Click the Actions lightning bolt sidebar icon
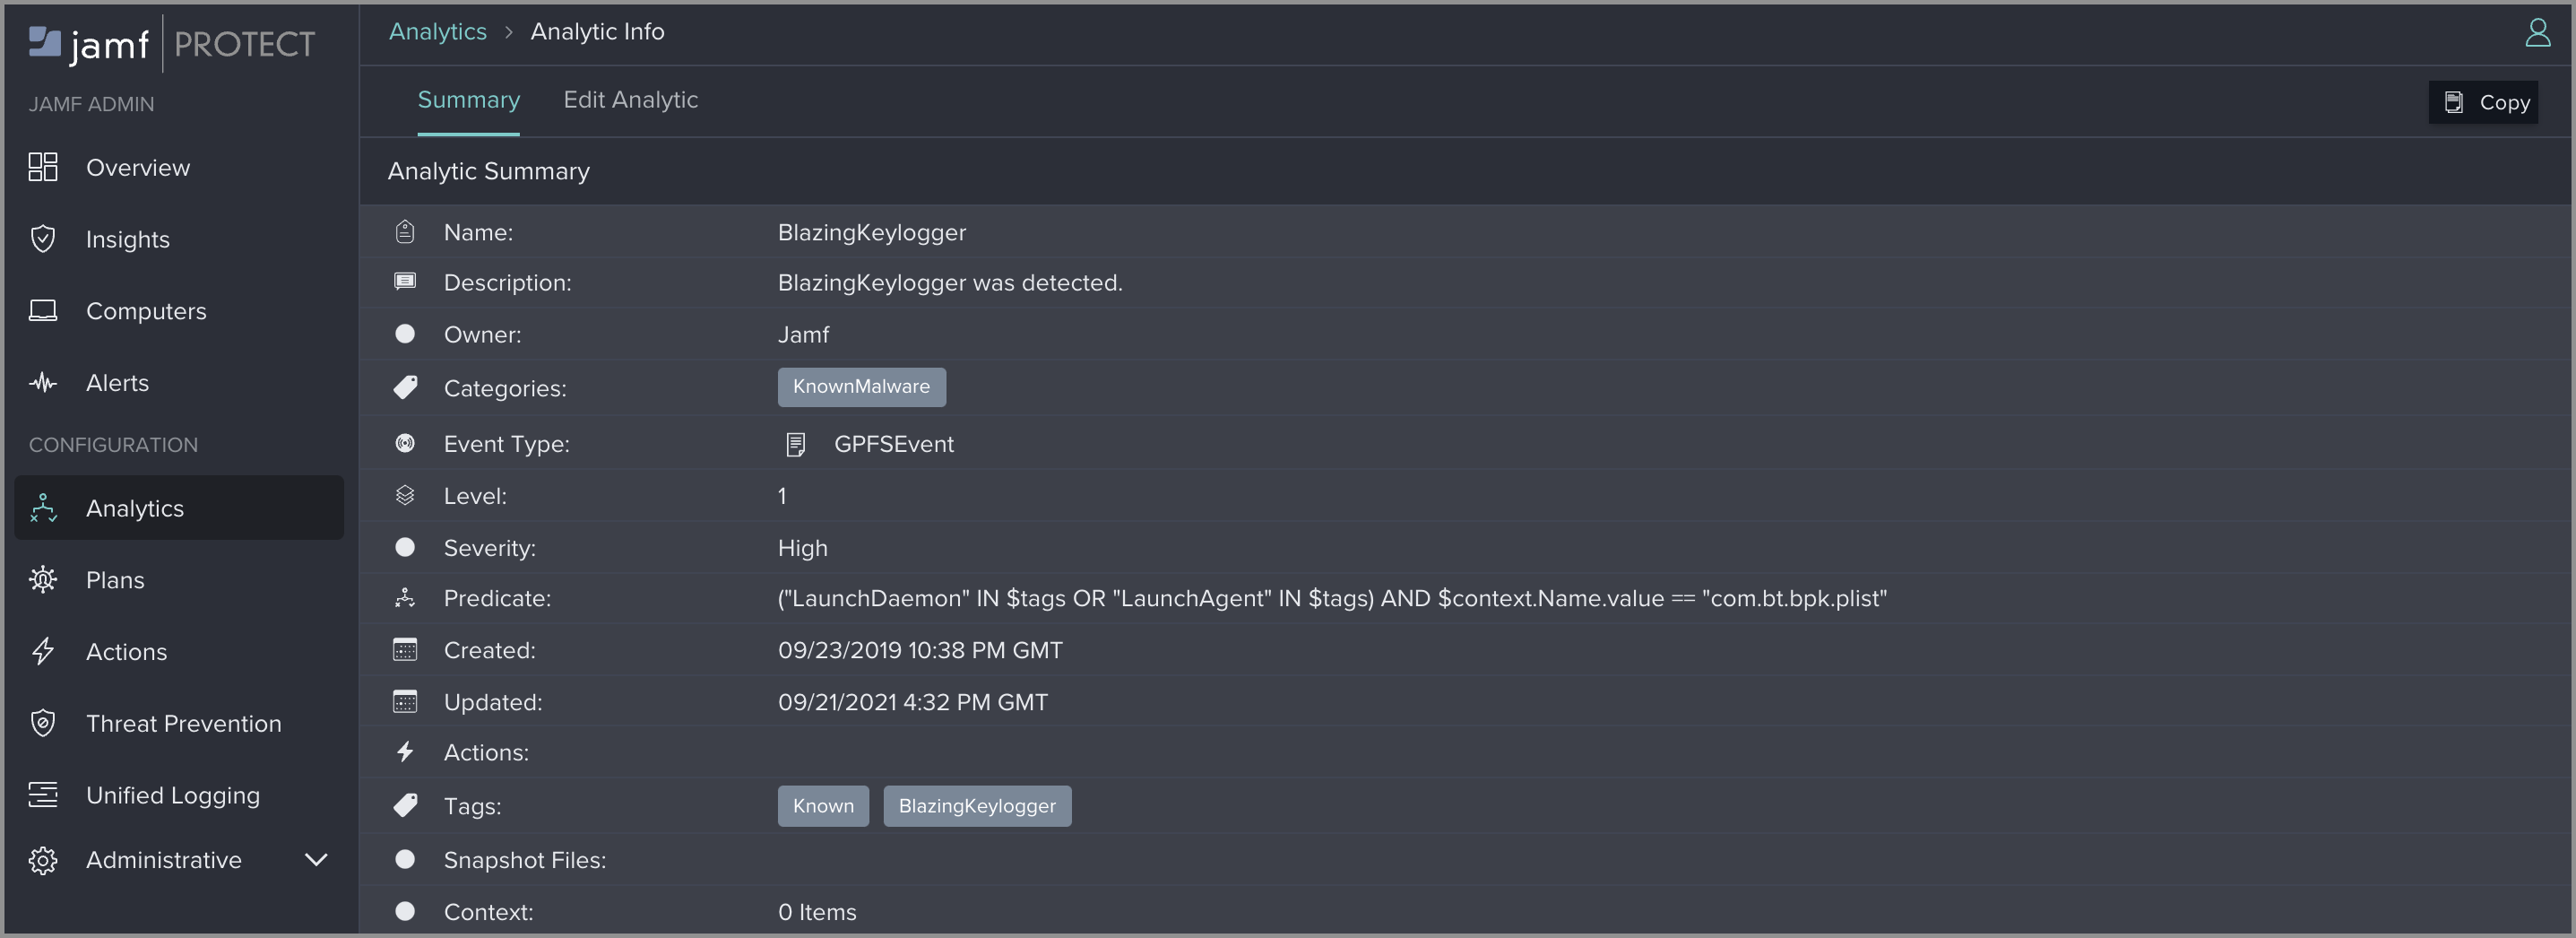 click(43, 652)
